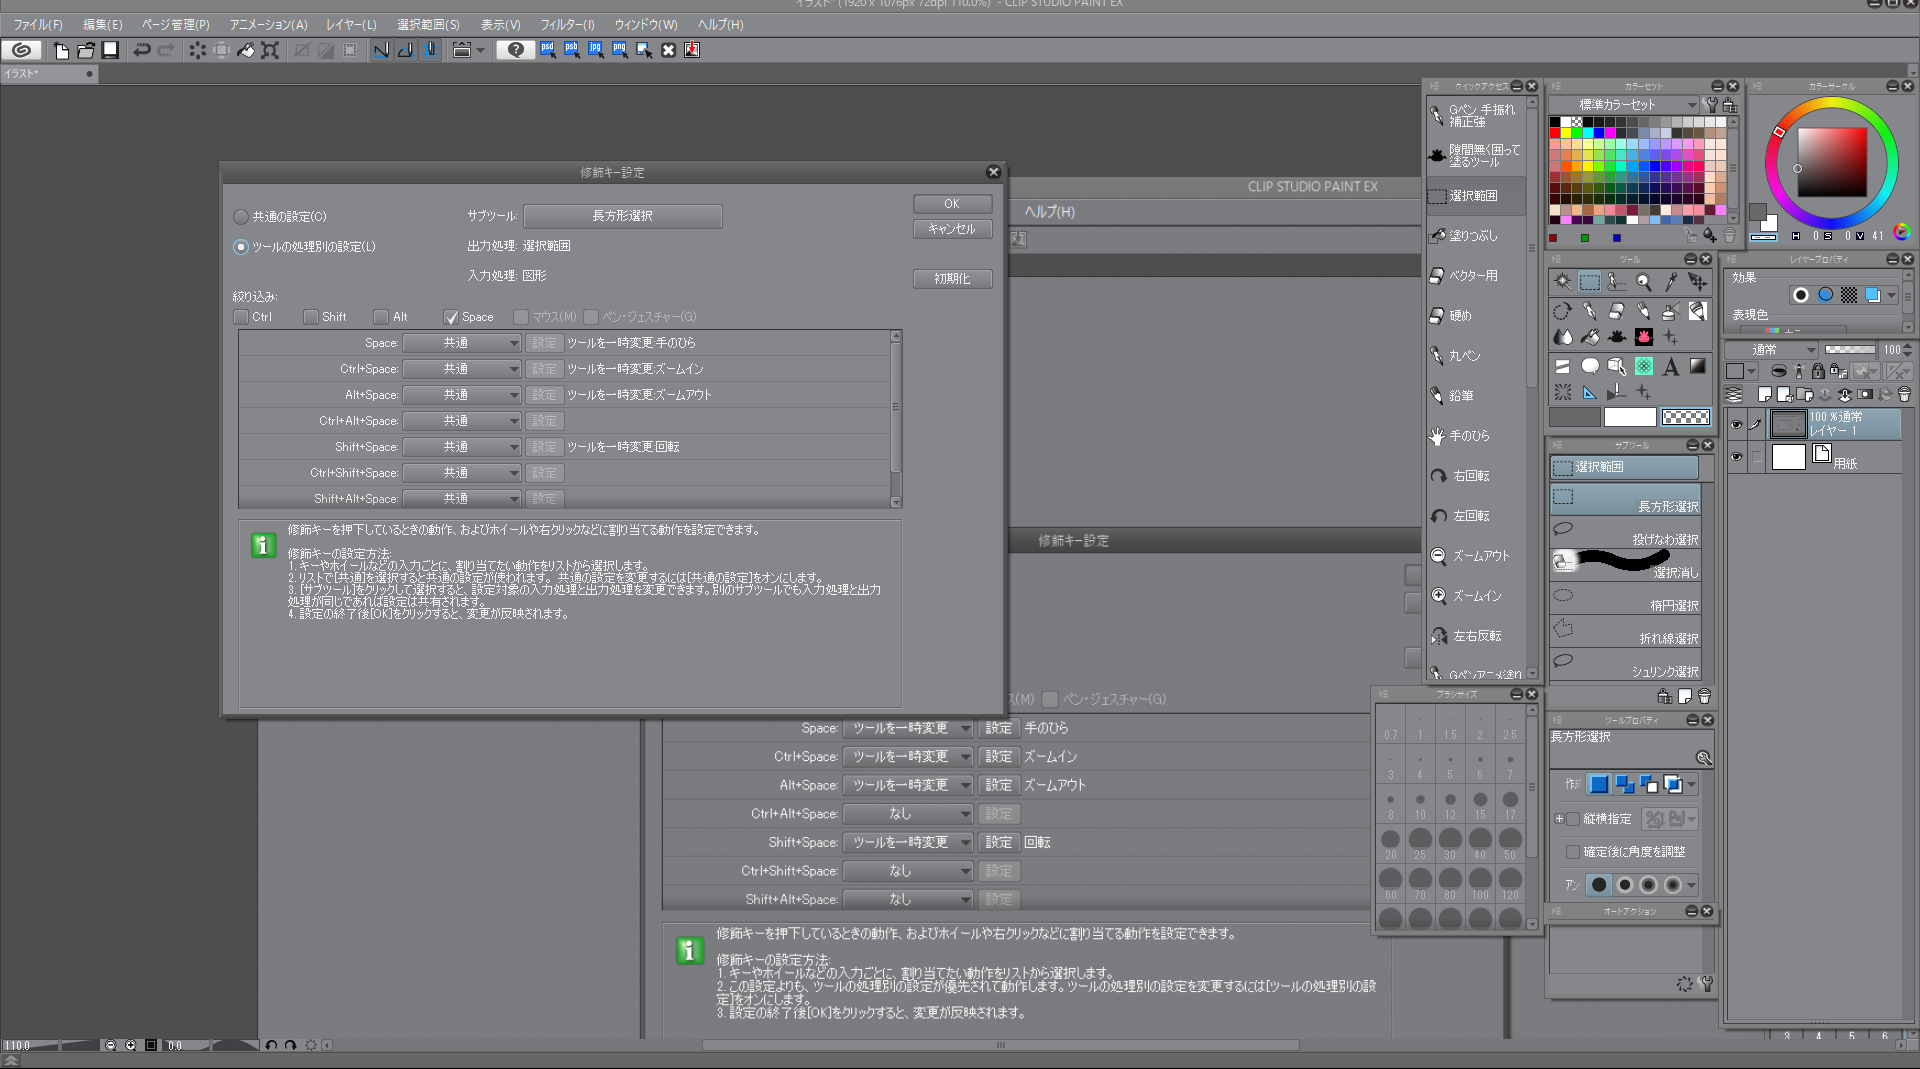Click the 初期化 reset button
This screenshot has height=1069, width=1920.
pos(952,279)
